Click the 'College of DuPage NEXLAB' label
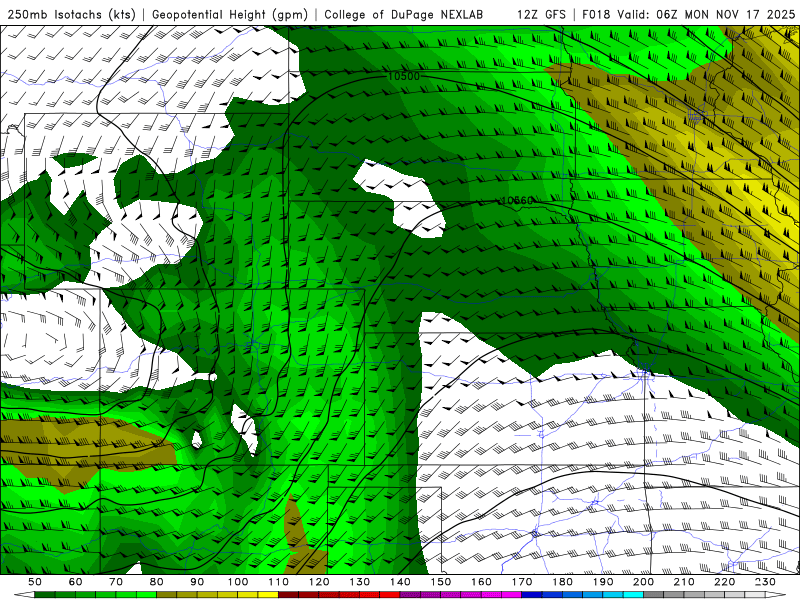This screenshot has width=800, height=600. click(x=404, y=14)
